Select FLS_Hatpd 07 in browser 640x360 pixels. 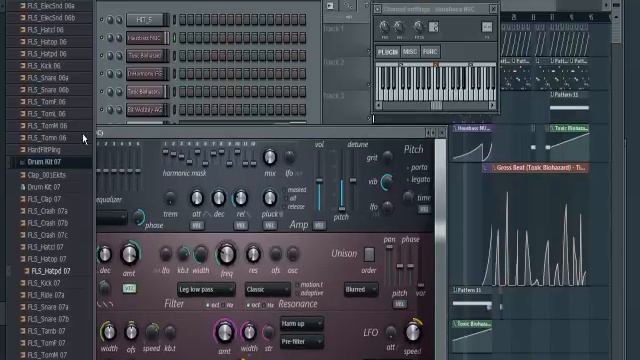51,271
